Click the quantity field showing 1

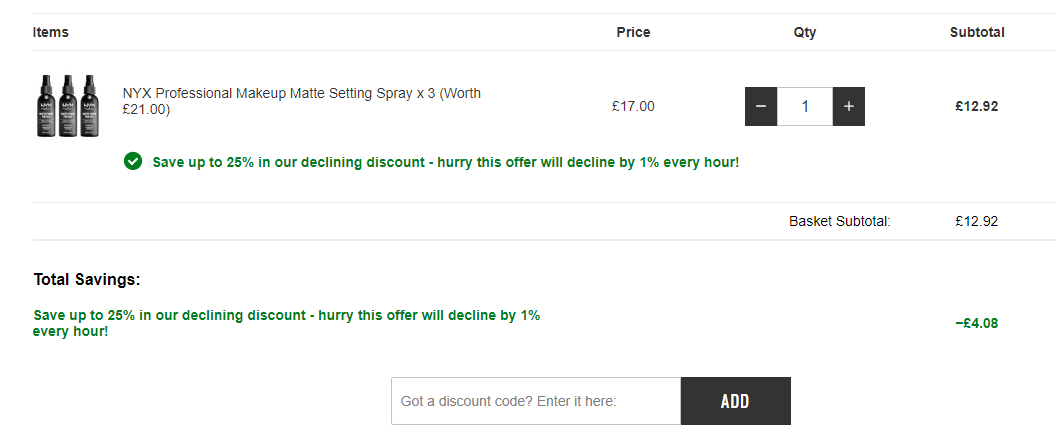(x=805, y=106)
